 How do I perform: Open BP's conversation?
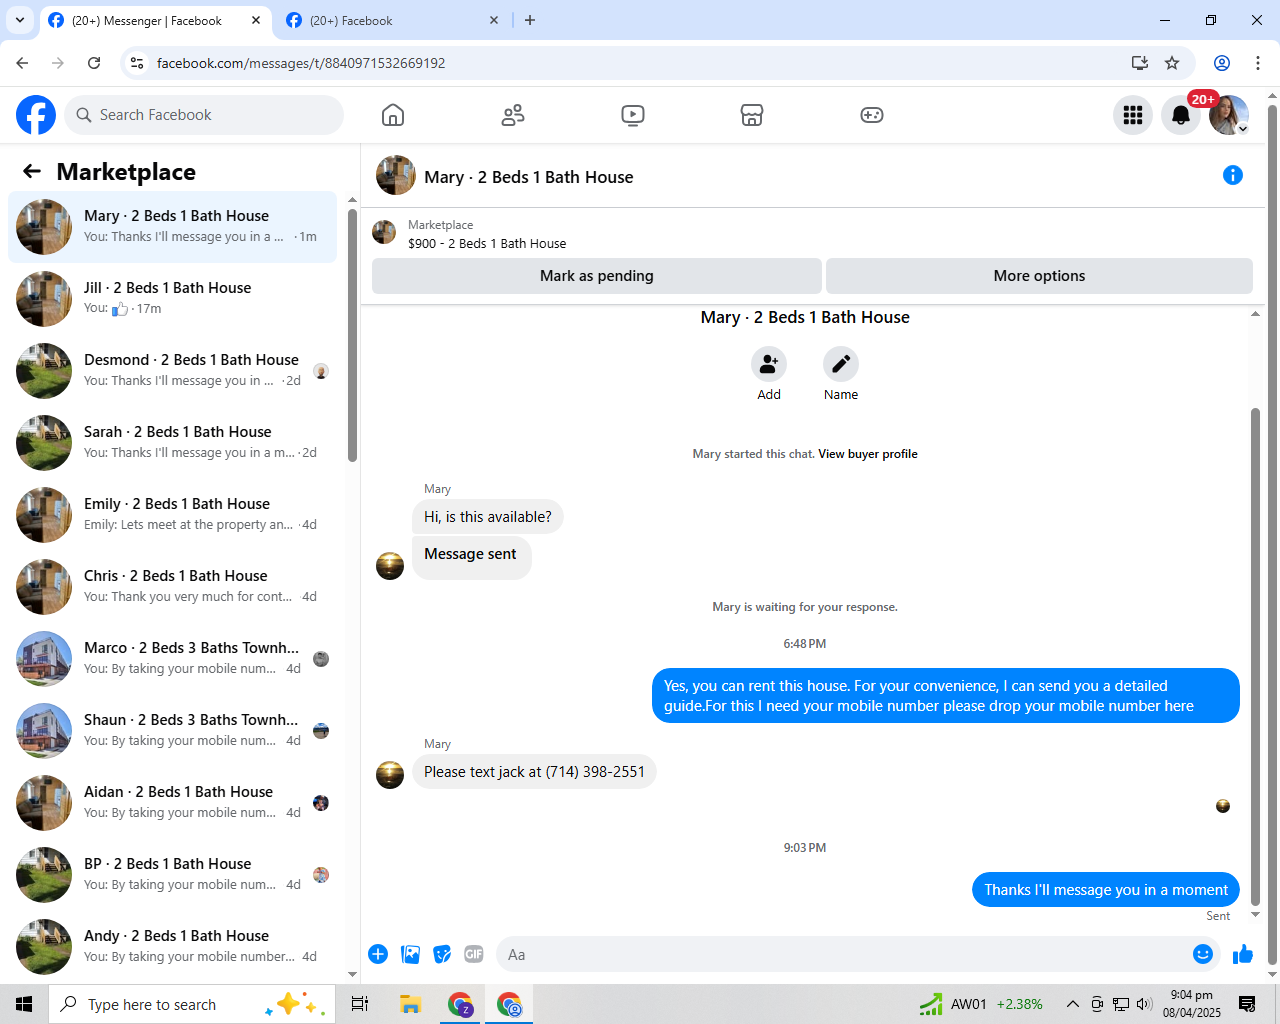point(172,875)
